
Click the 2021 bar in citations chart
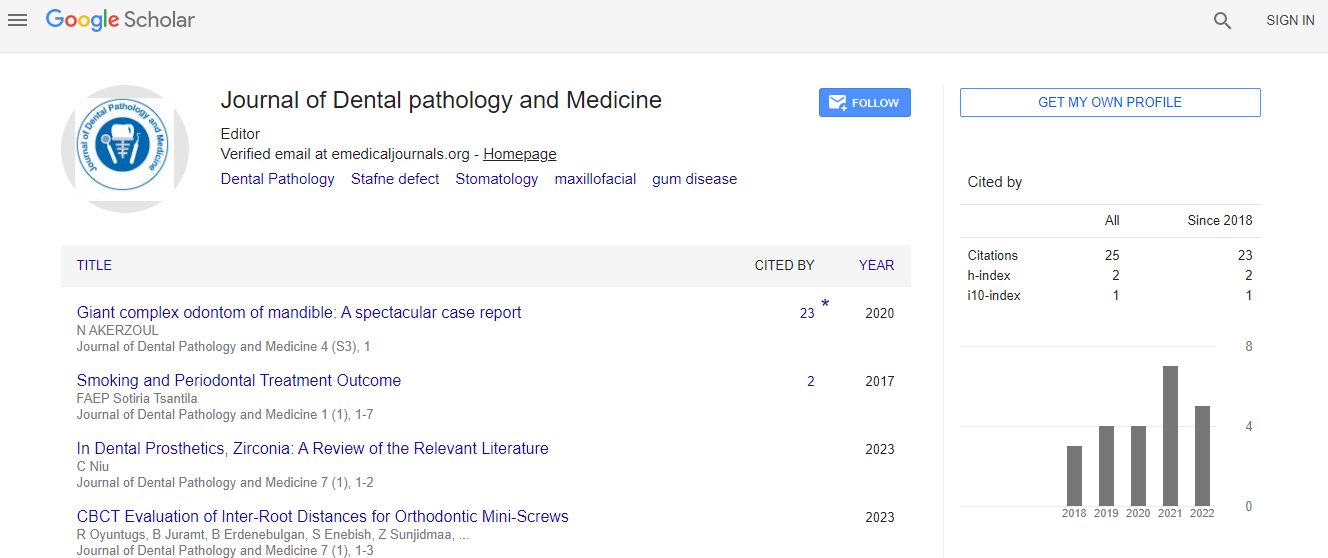[1170, 436]
